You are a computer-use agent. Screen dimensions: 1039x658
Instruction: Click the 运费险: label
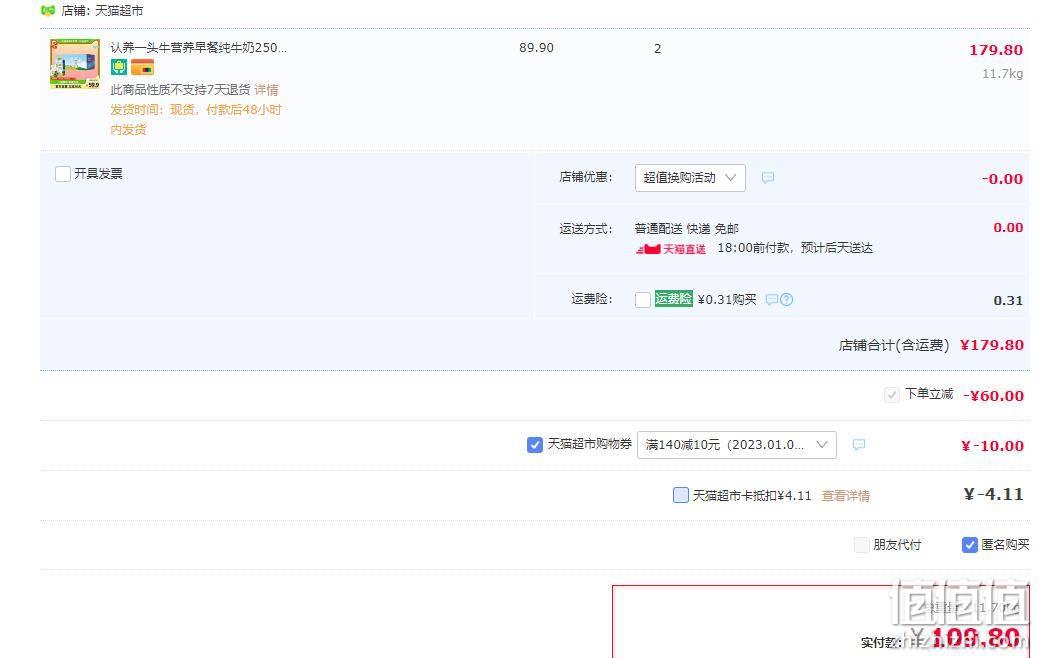592,299
